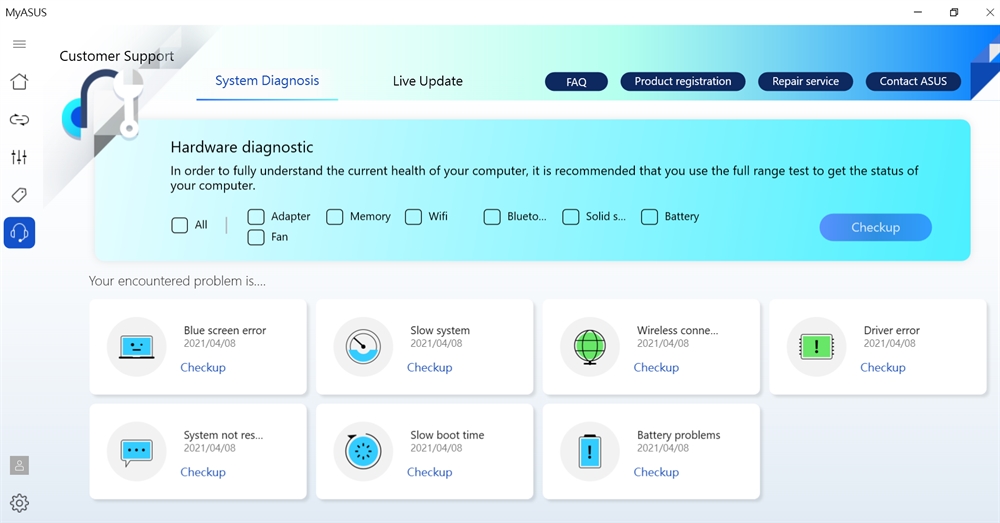This screenshot has height=523, width=1000.
Task: Check the Battery diagnostic checkbox
Action: click(649, 217)
